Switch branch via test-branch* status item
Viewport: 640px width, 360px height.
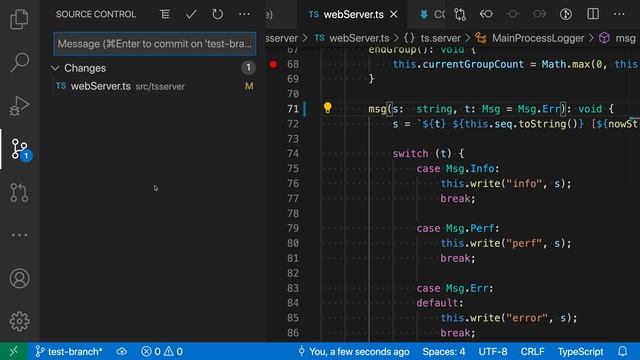pyautogui.click(x=69, y=351)
